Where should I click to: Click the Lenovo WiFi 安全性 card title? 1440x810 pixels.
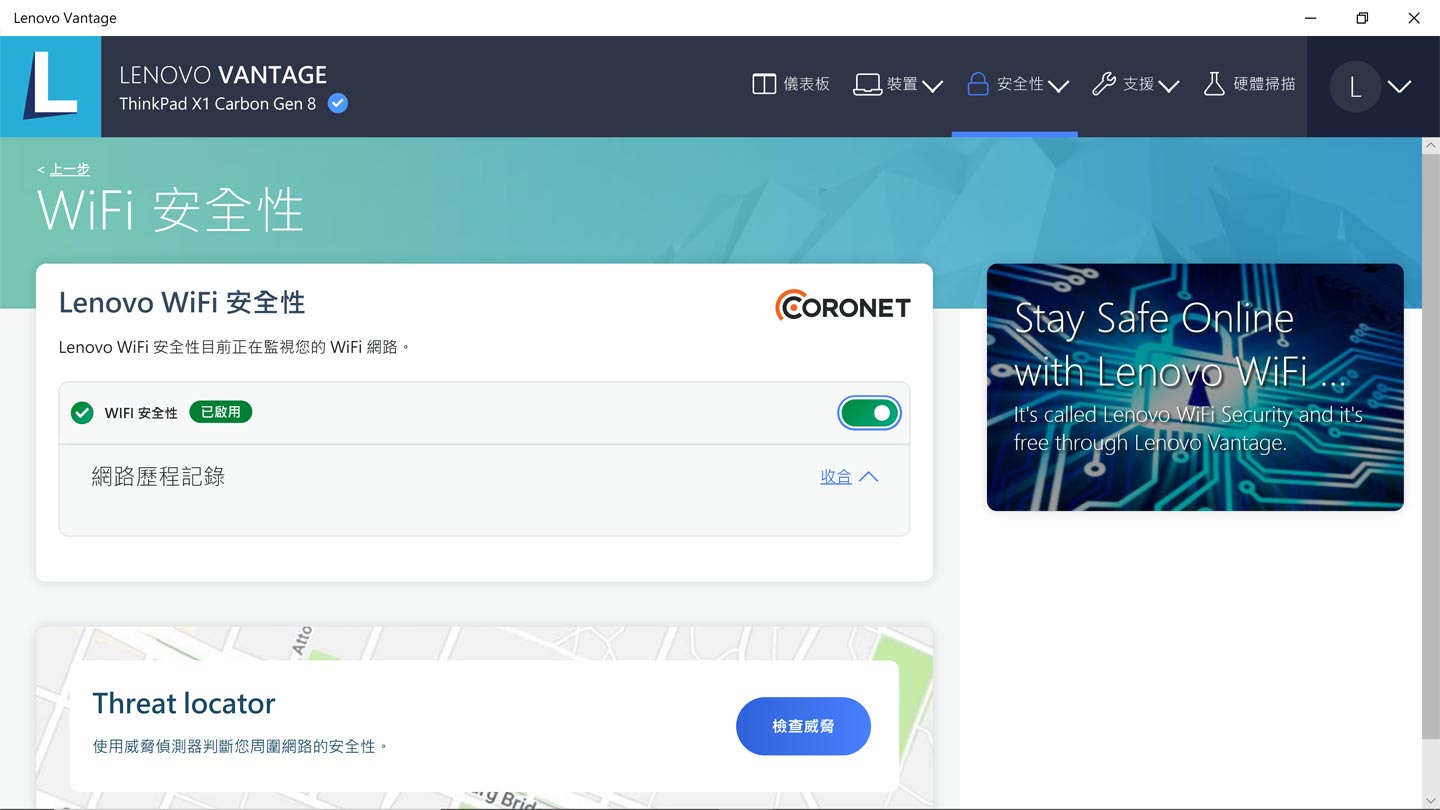click(182, 302)
